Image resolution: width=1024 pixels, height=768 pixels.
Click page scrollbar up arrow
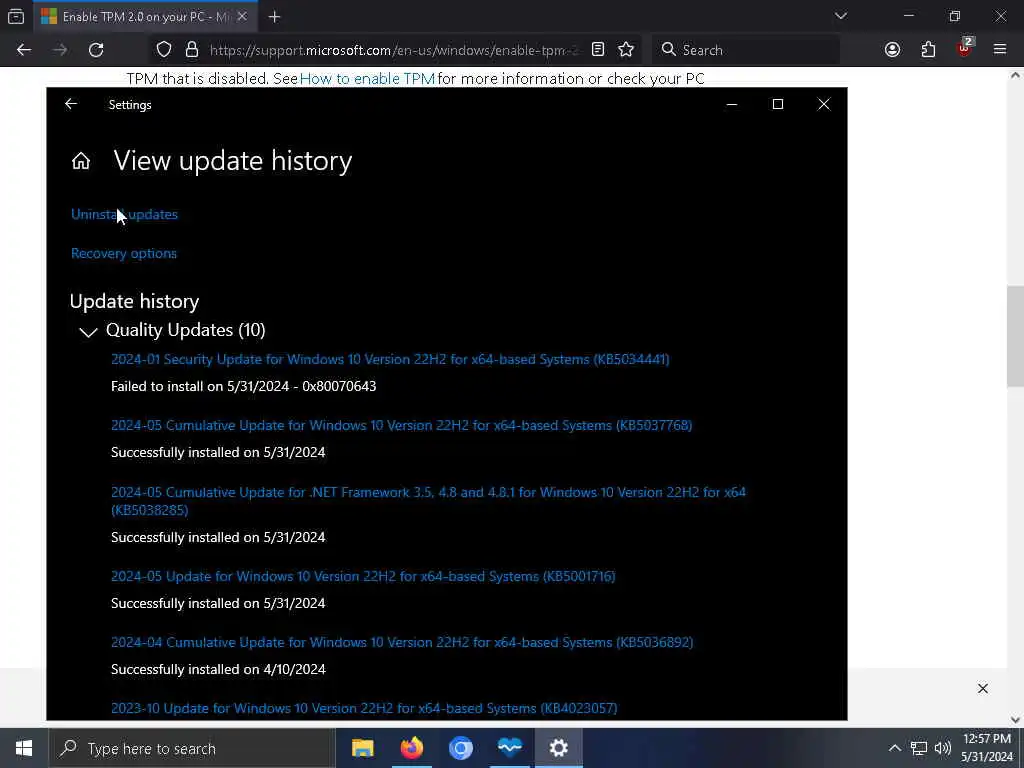pos(1015,76)
